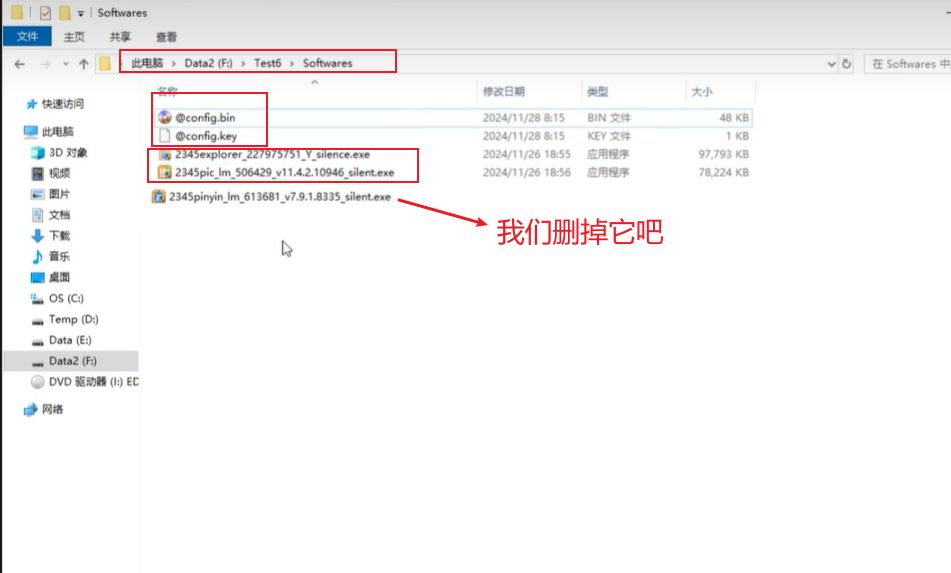Image resolution: width=951 pixels, height=573 pixels.
Task: Go up one folder level arrow
Action: 84,63
